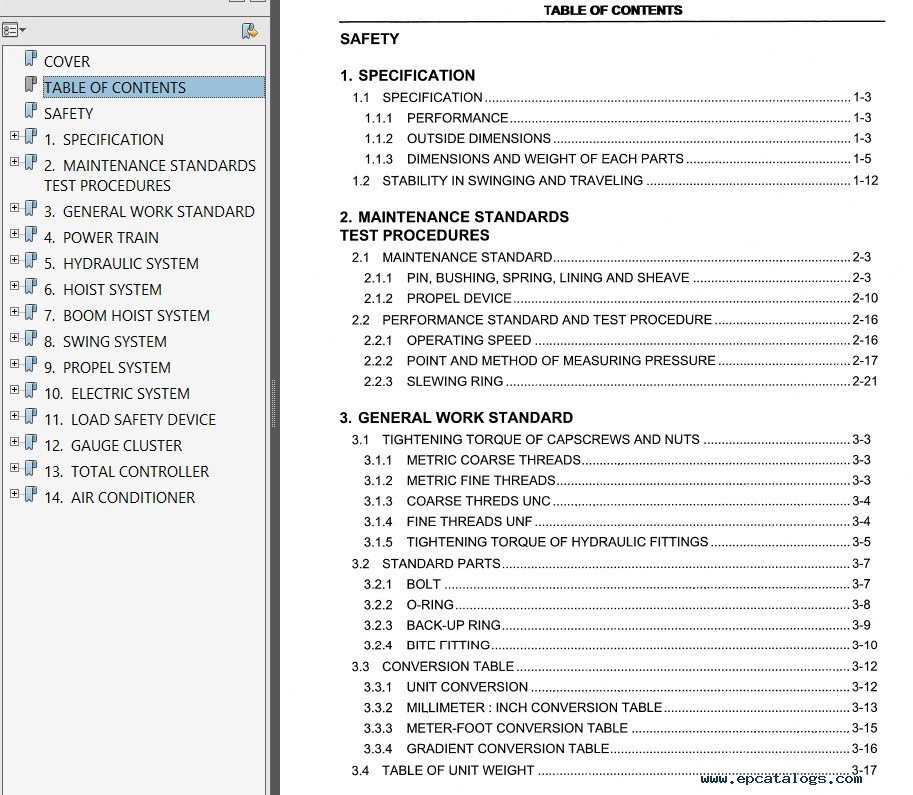Open the COVER bookmark
Viewport: 913px width, 795px height.
coord(67,62)
